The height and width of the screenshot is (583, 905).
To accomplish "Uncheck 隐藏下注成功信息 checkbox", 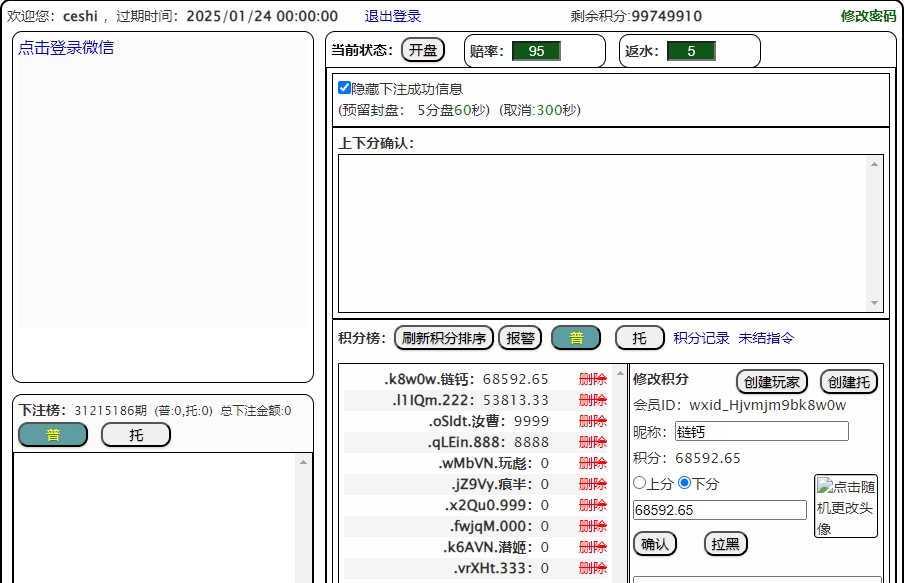I will [345, 88].
